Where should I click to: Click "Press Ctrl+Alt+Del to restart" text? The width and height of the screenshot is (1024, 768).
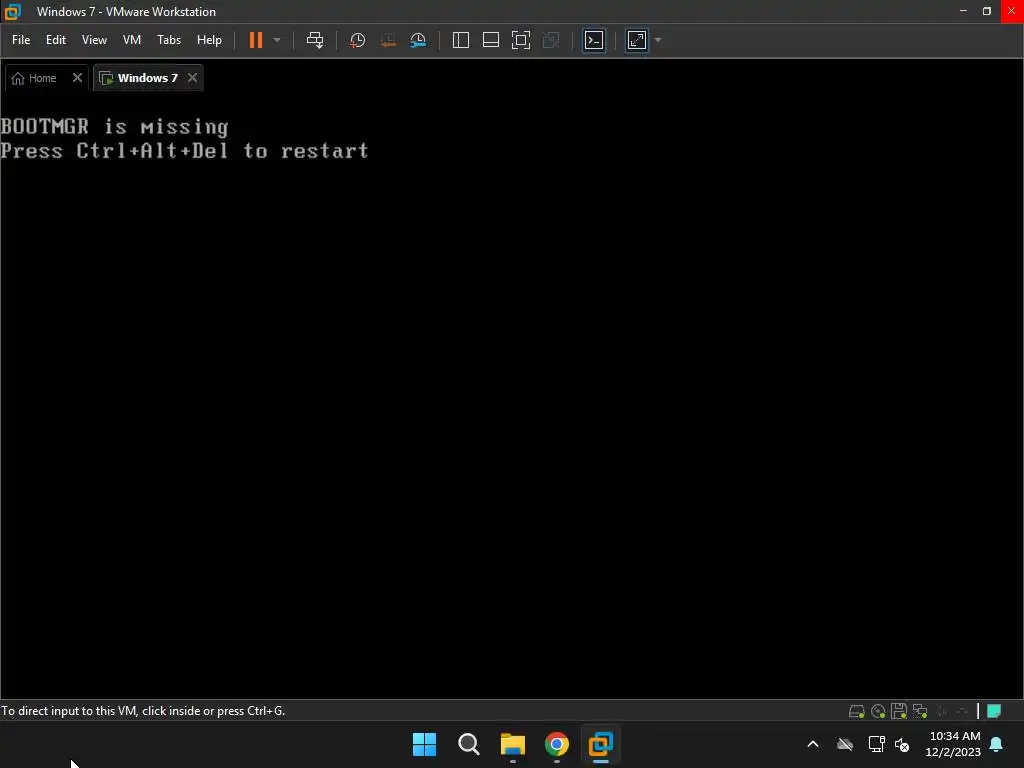tap(185, 151)
